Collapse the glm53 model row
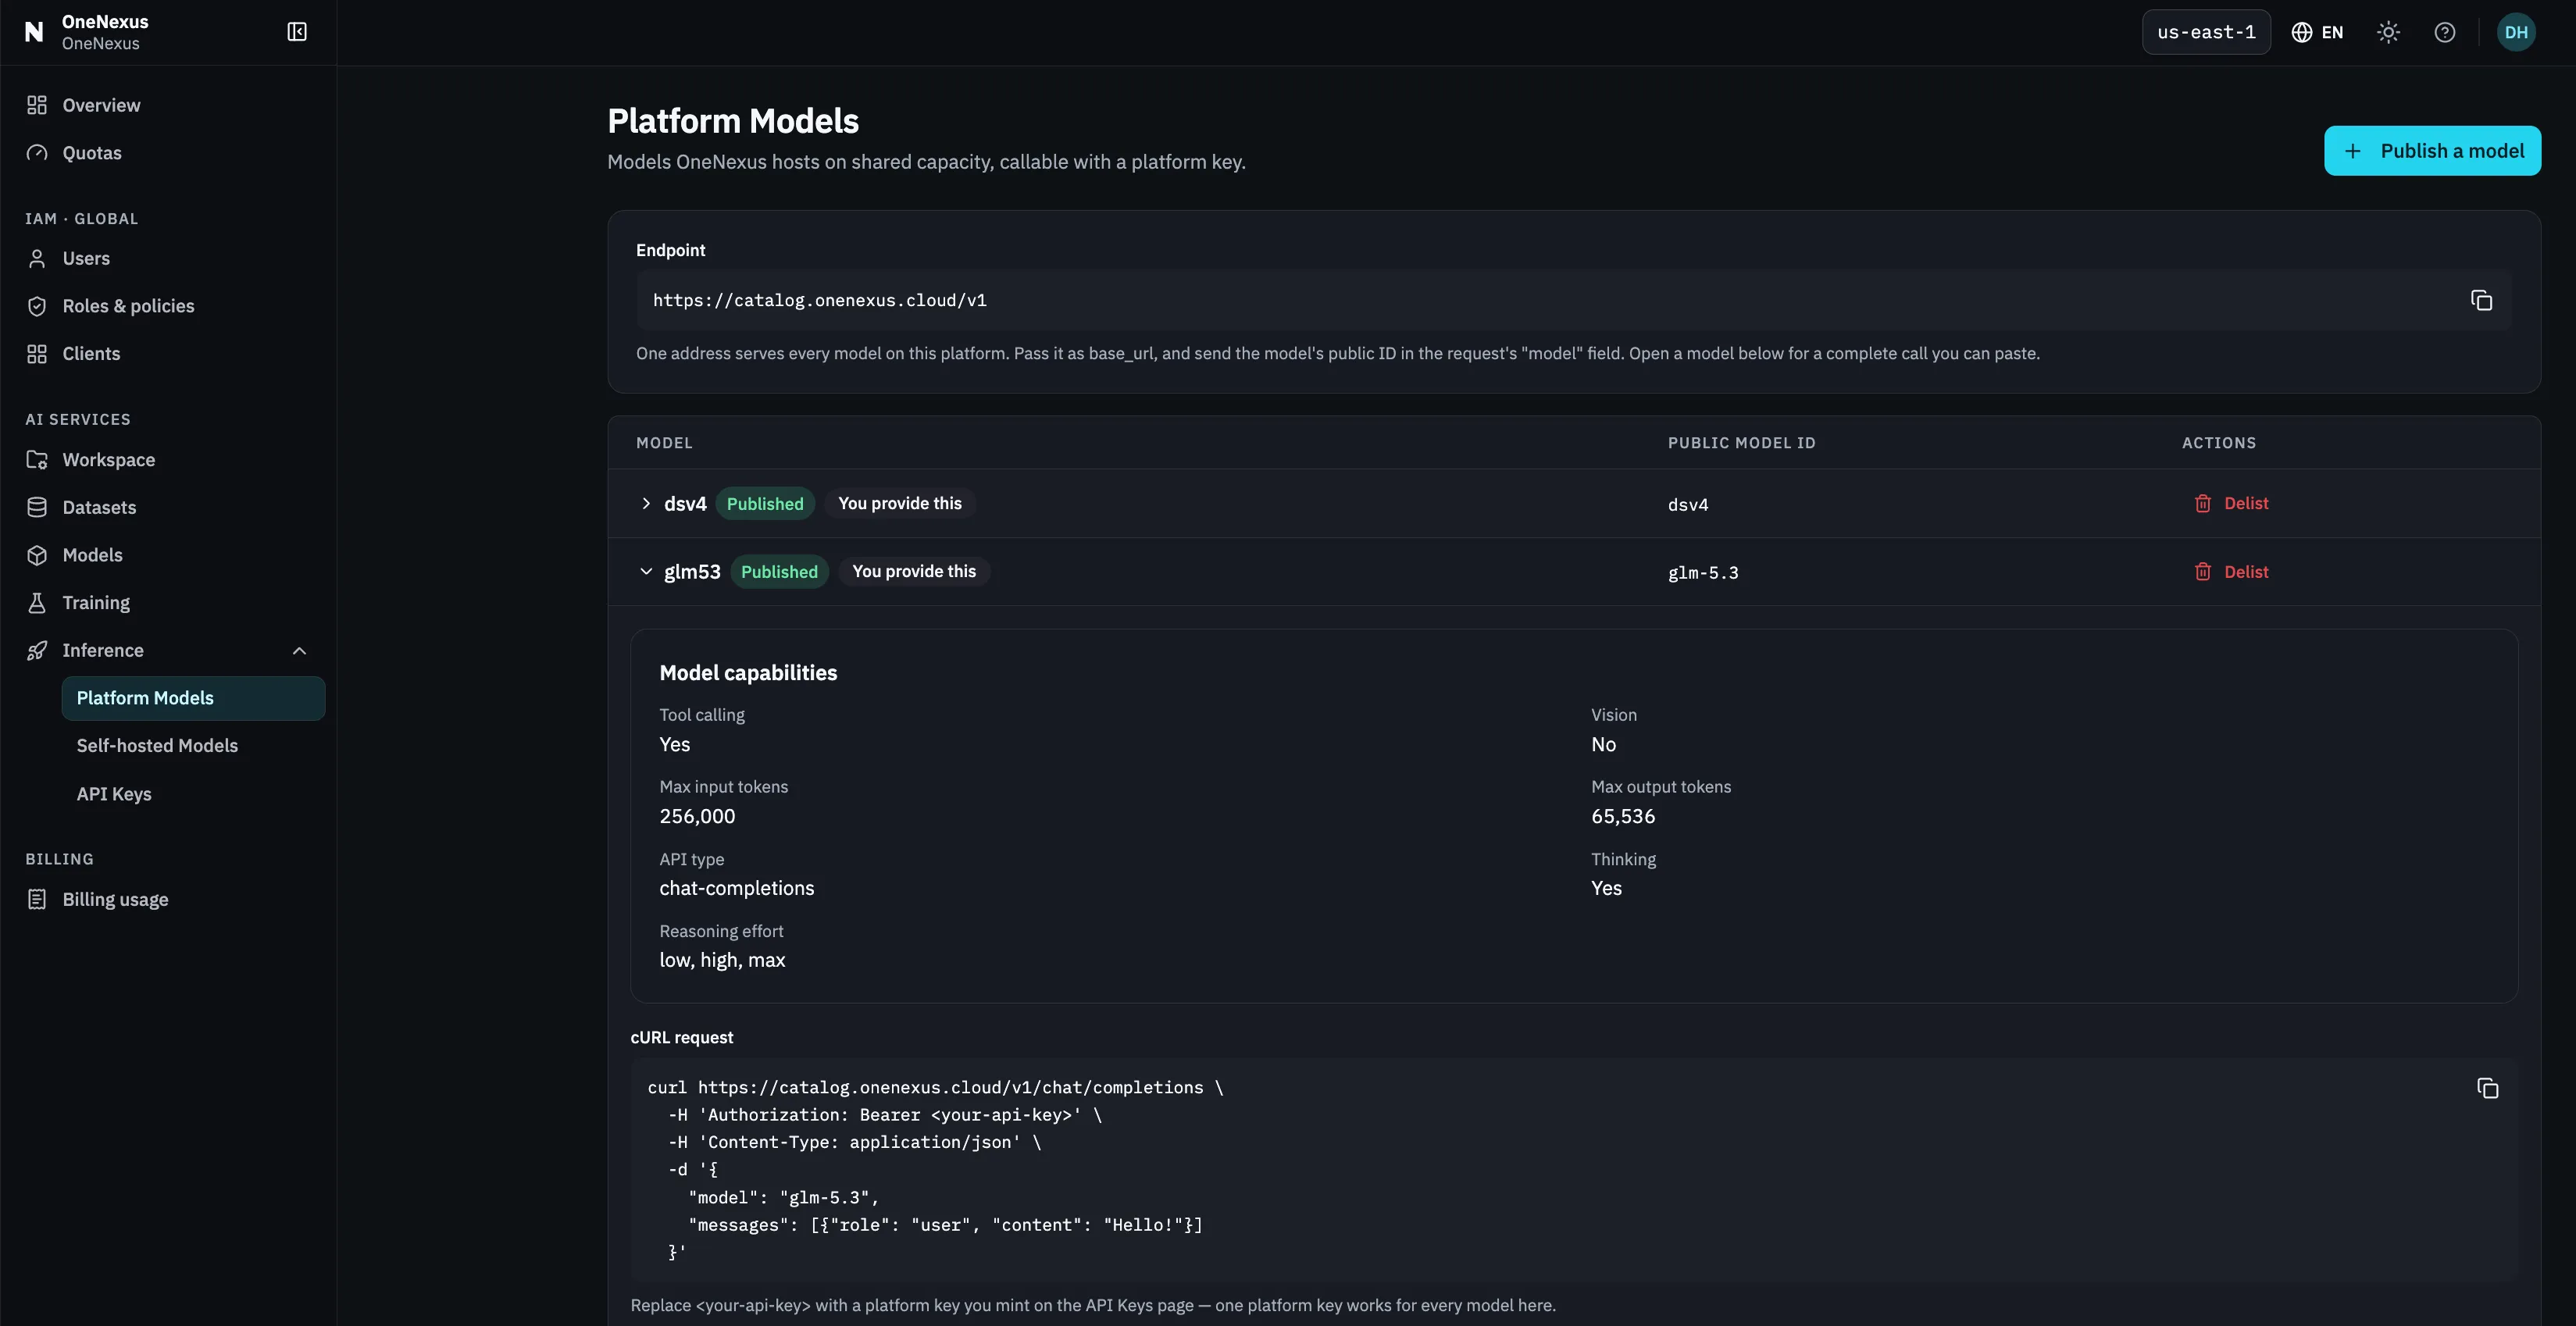 pos(646,571)
